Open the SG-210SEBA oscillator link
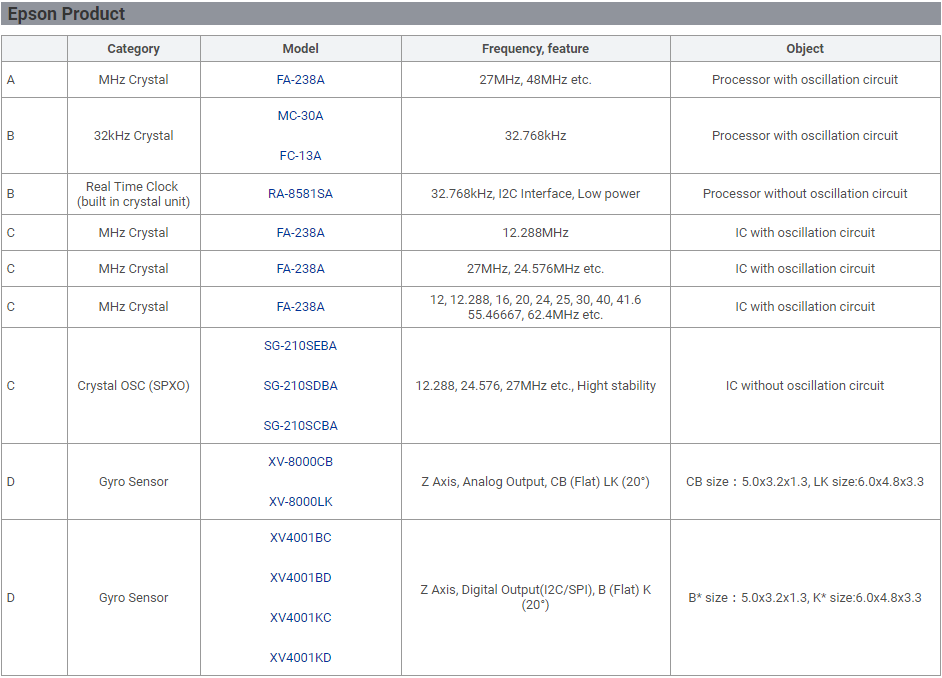 click(x=300, y=345)
